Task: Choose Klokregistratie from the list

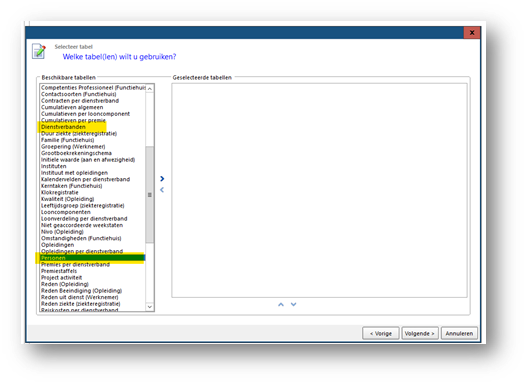Action: [60, 193]
